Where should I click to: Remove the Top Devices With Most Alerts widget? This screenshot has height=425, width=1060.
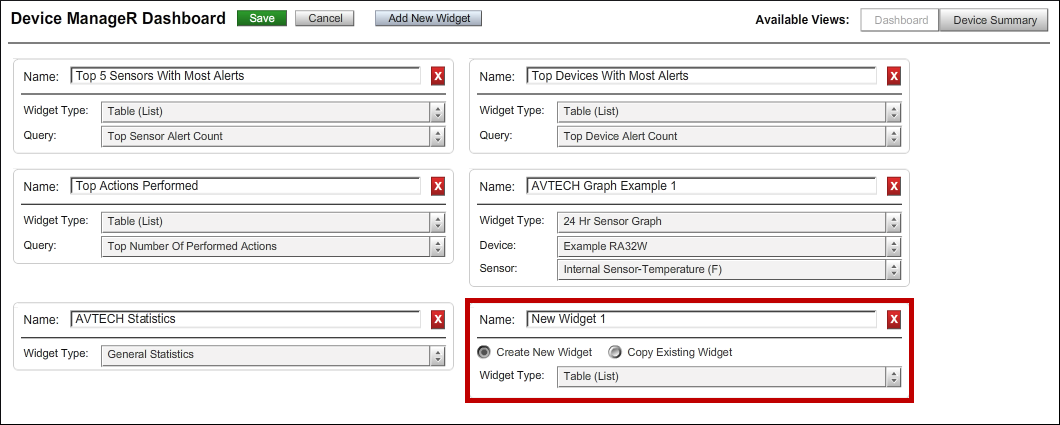click(894, 76)
